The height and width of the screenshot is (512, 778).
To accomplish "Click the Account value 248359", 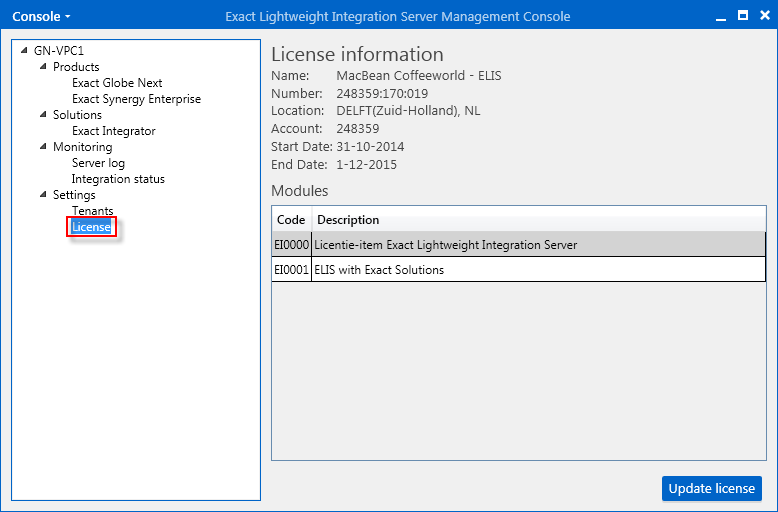I will coord(358,128).
